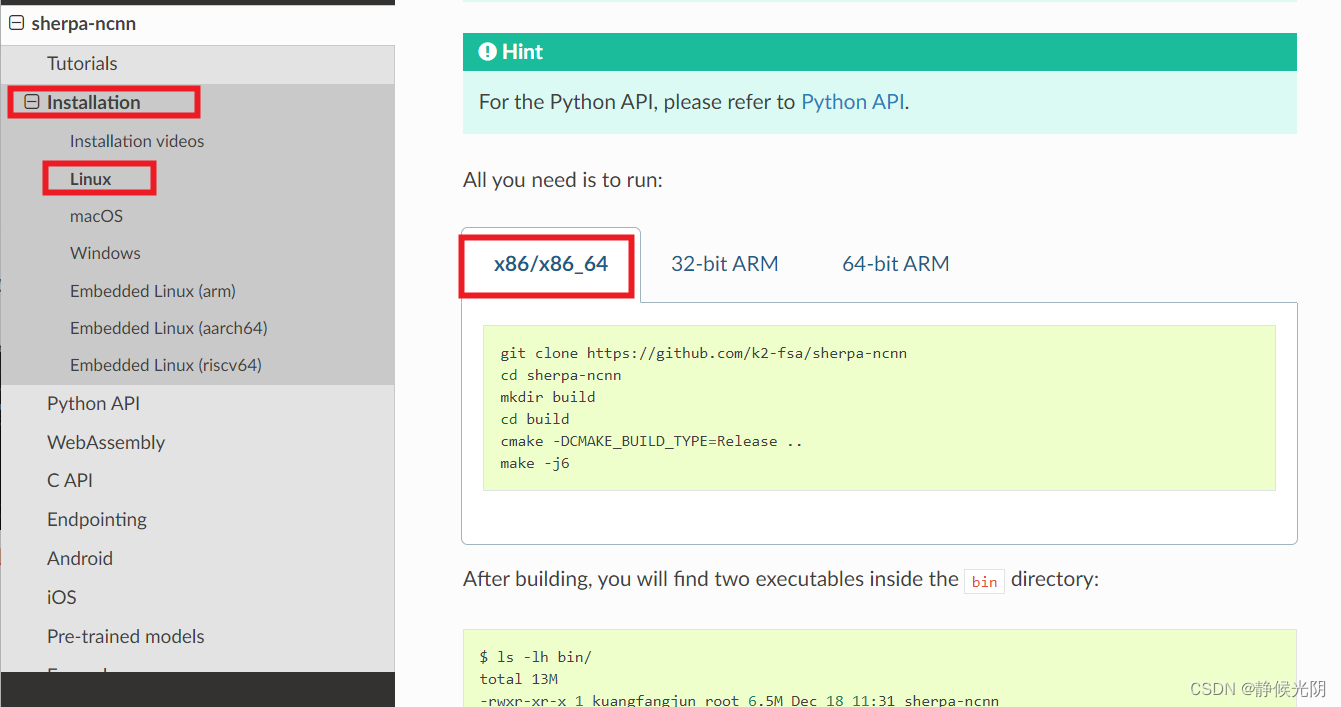Open the Windows installation page

click(x=105, y=253)
